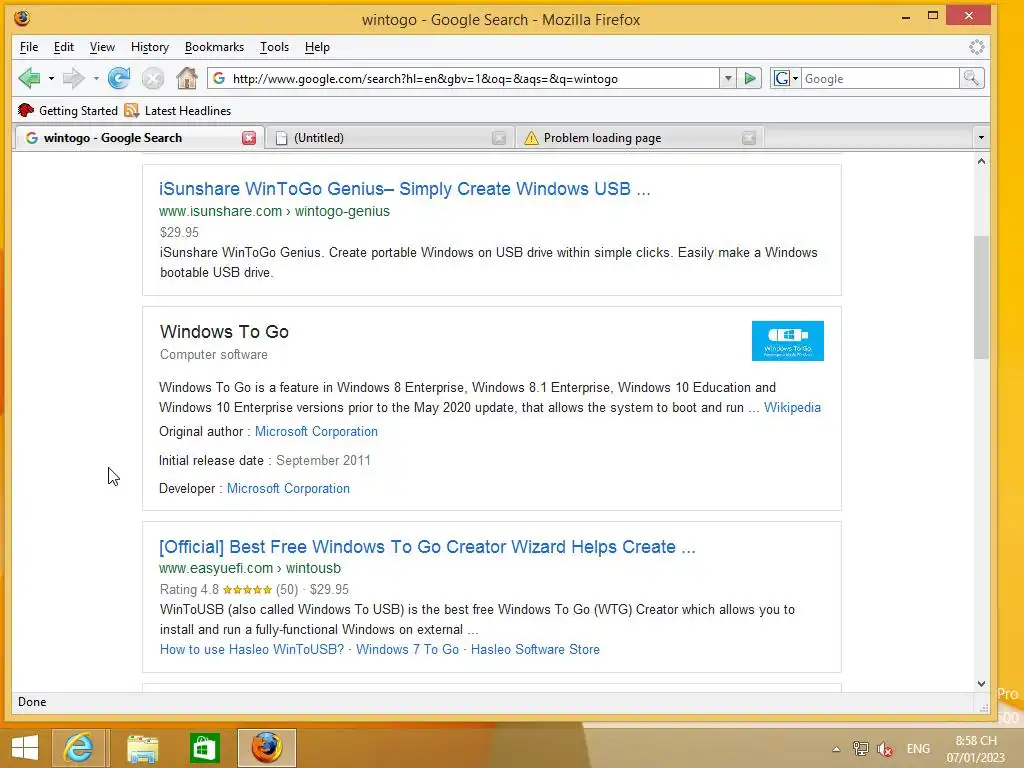Screen dimensions: 1024x768
Task: Click the muted volume tray icon
Action: 886,749
